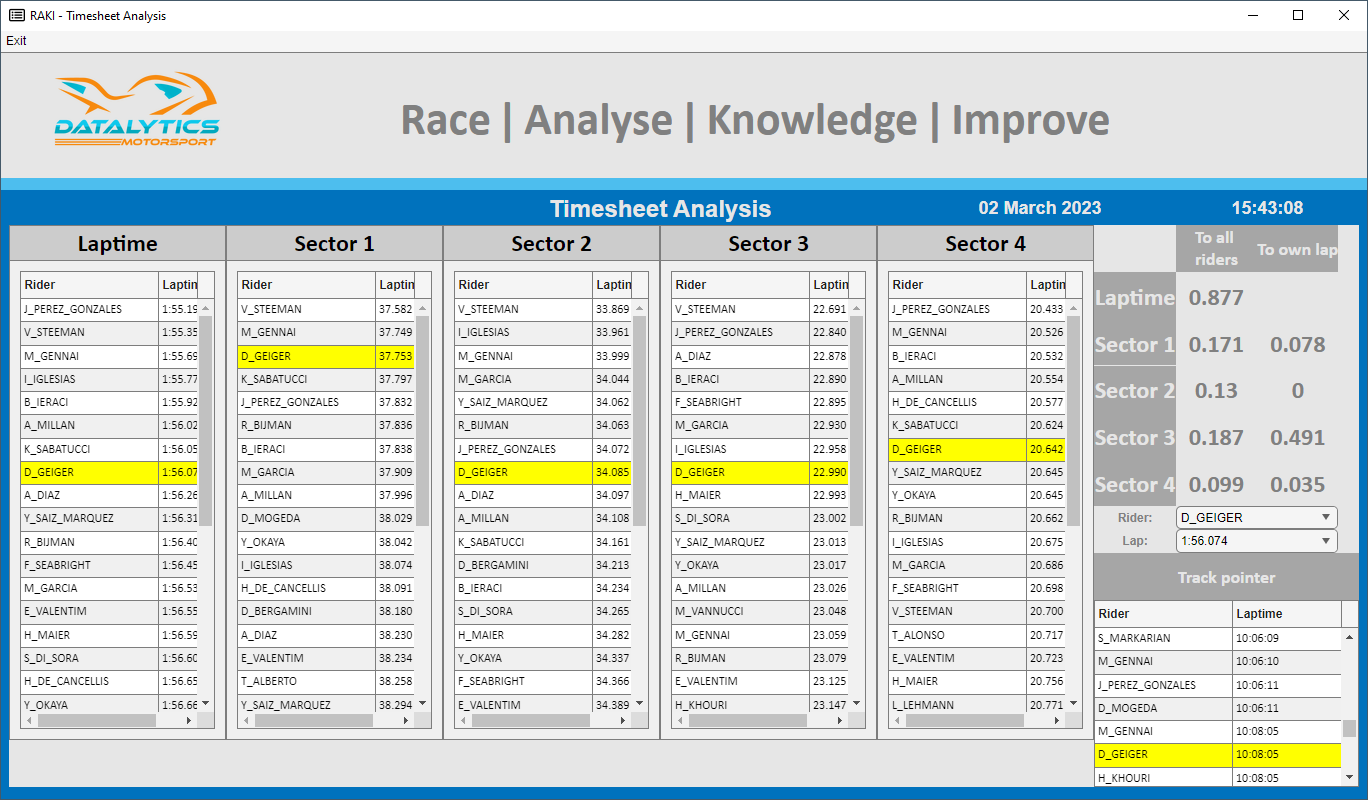The width and height of the screenshot is (1368, 800).
Task: Click scroll left arrow under Sector 3 table
Action: (x=681, y=720)
